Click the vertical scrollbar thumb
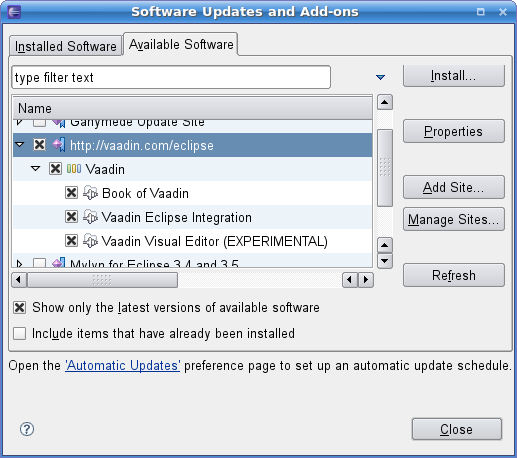This screenshot has height=458, width=517. pos(385,168)
